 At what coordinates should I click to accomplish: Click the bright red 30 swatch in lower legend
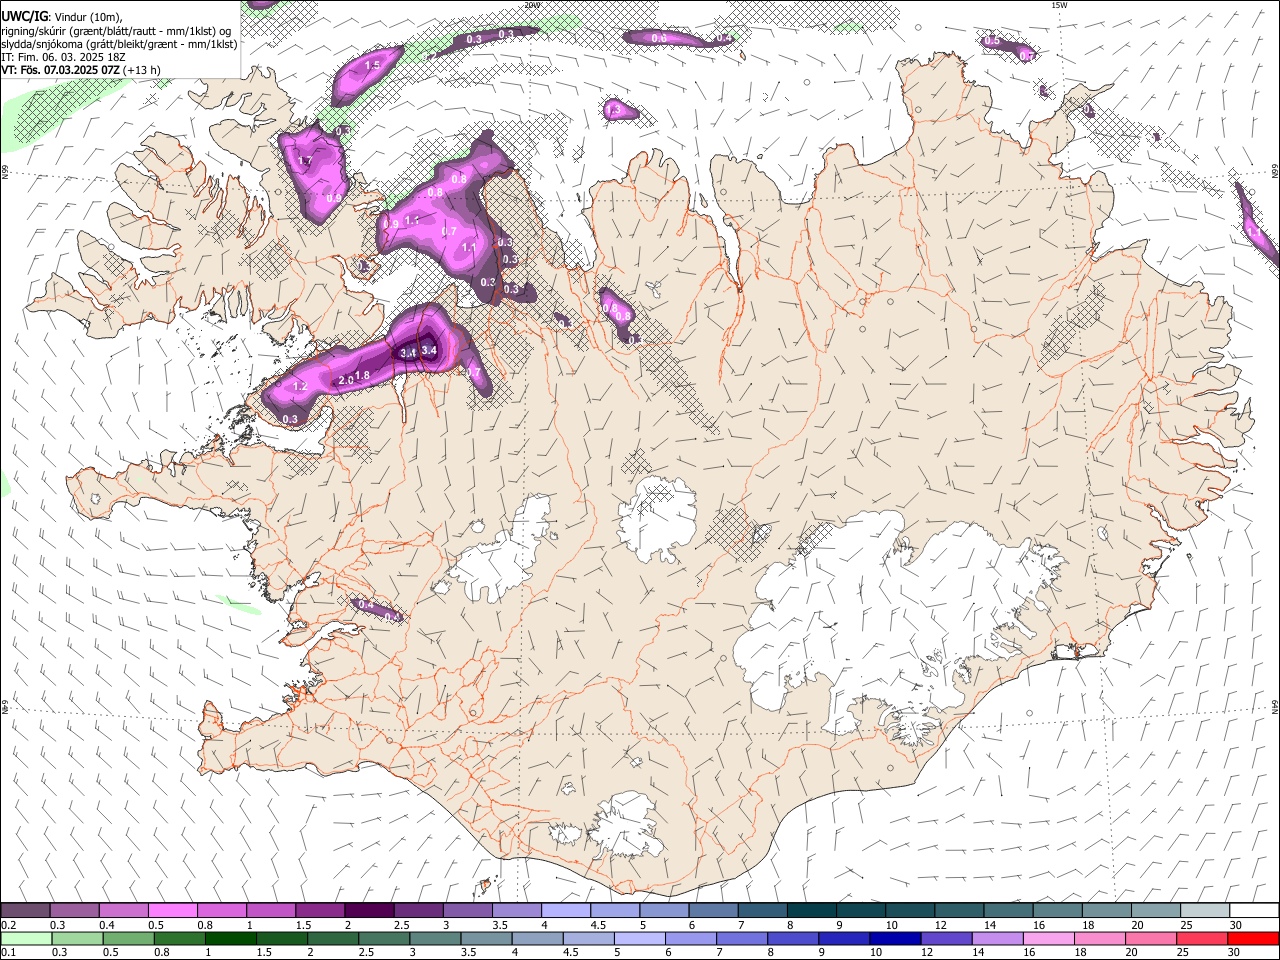pos(1252,938)
